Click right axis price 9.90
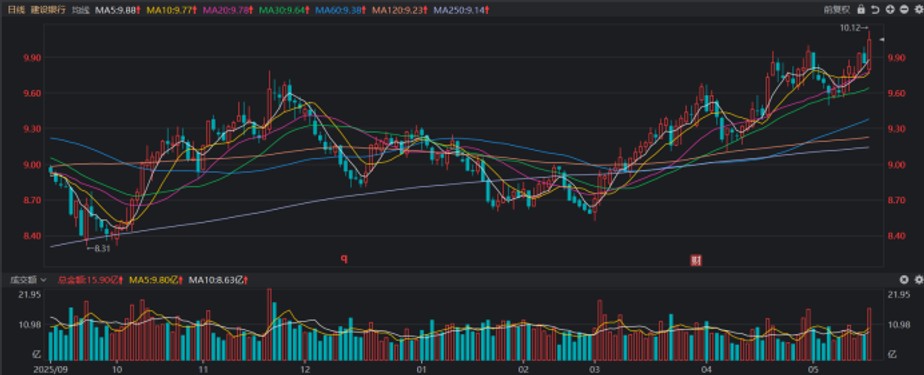The height and width of the screenshot is (375, 924). pyautogui.click(x=897, y=58)
